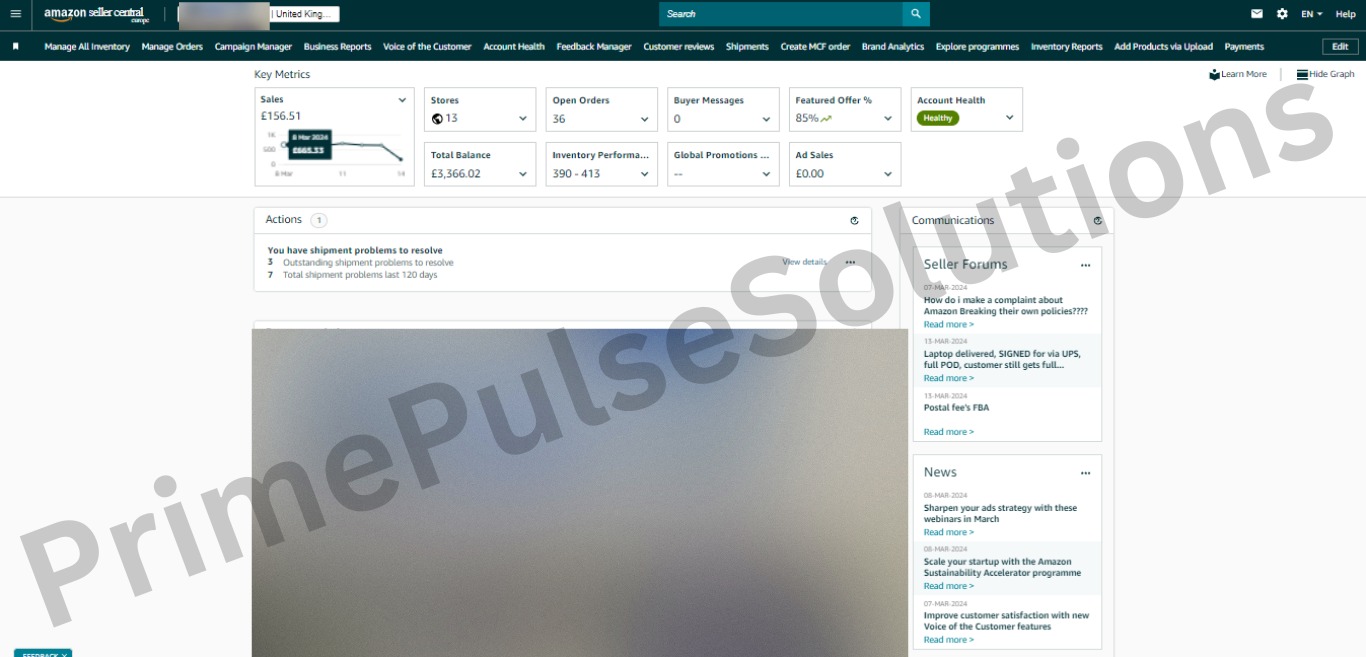Open the messages envelope icon

(1257, 14)
